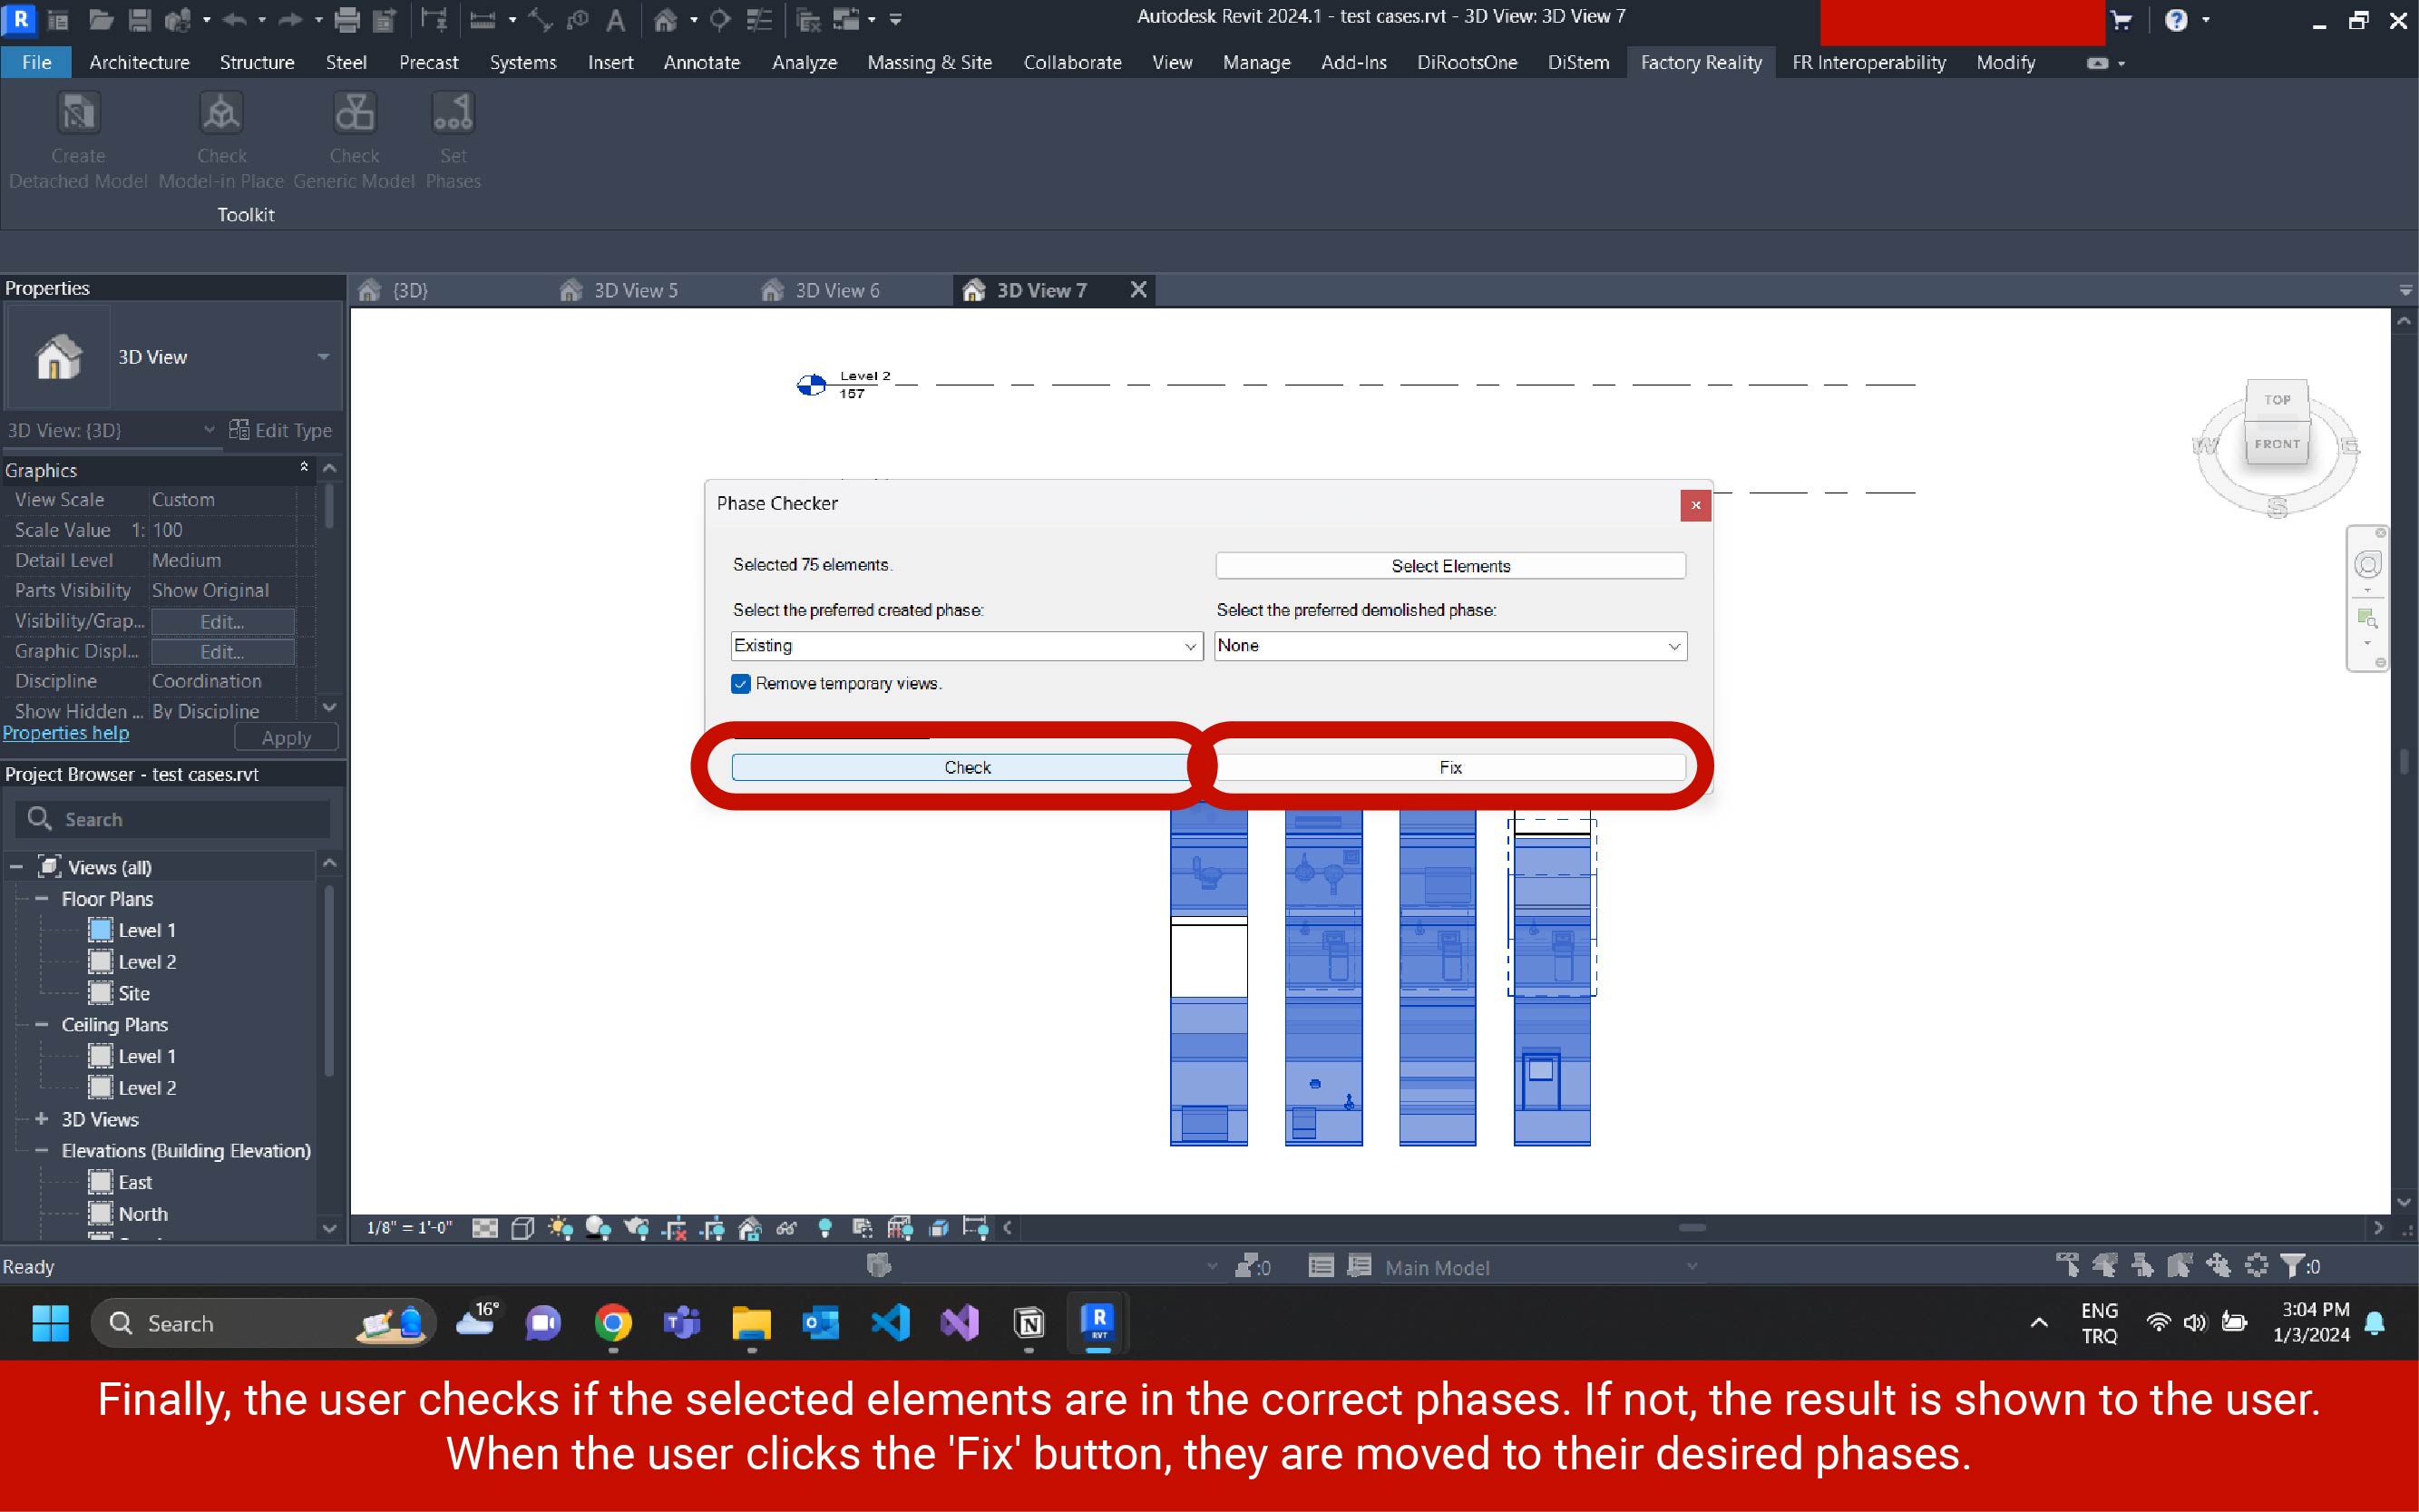Click Temporary Hide/Isolate glasses icon
Screen dimensions: 2419x1512
point(787,1228)
